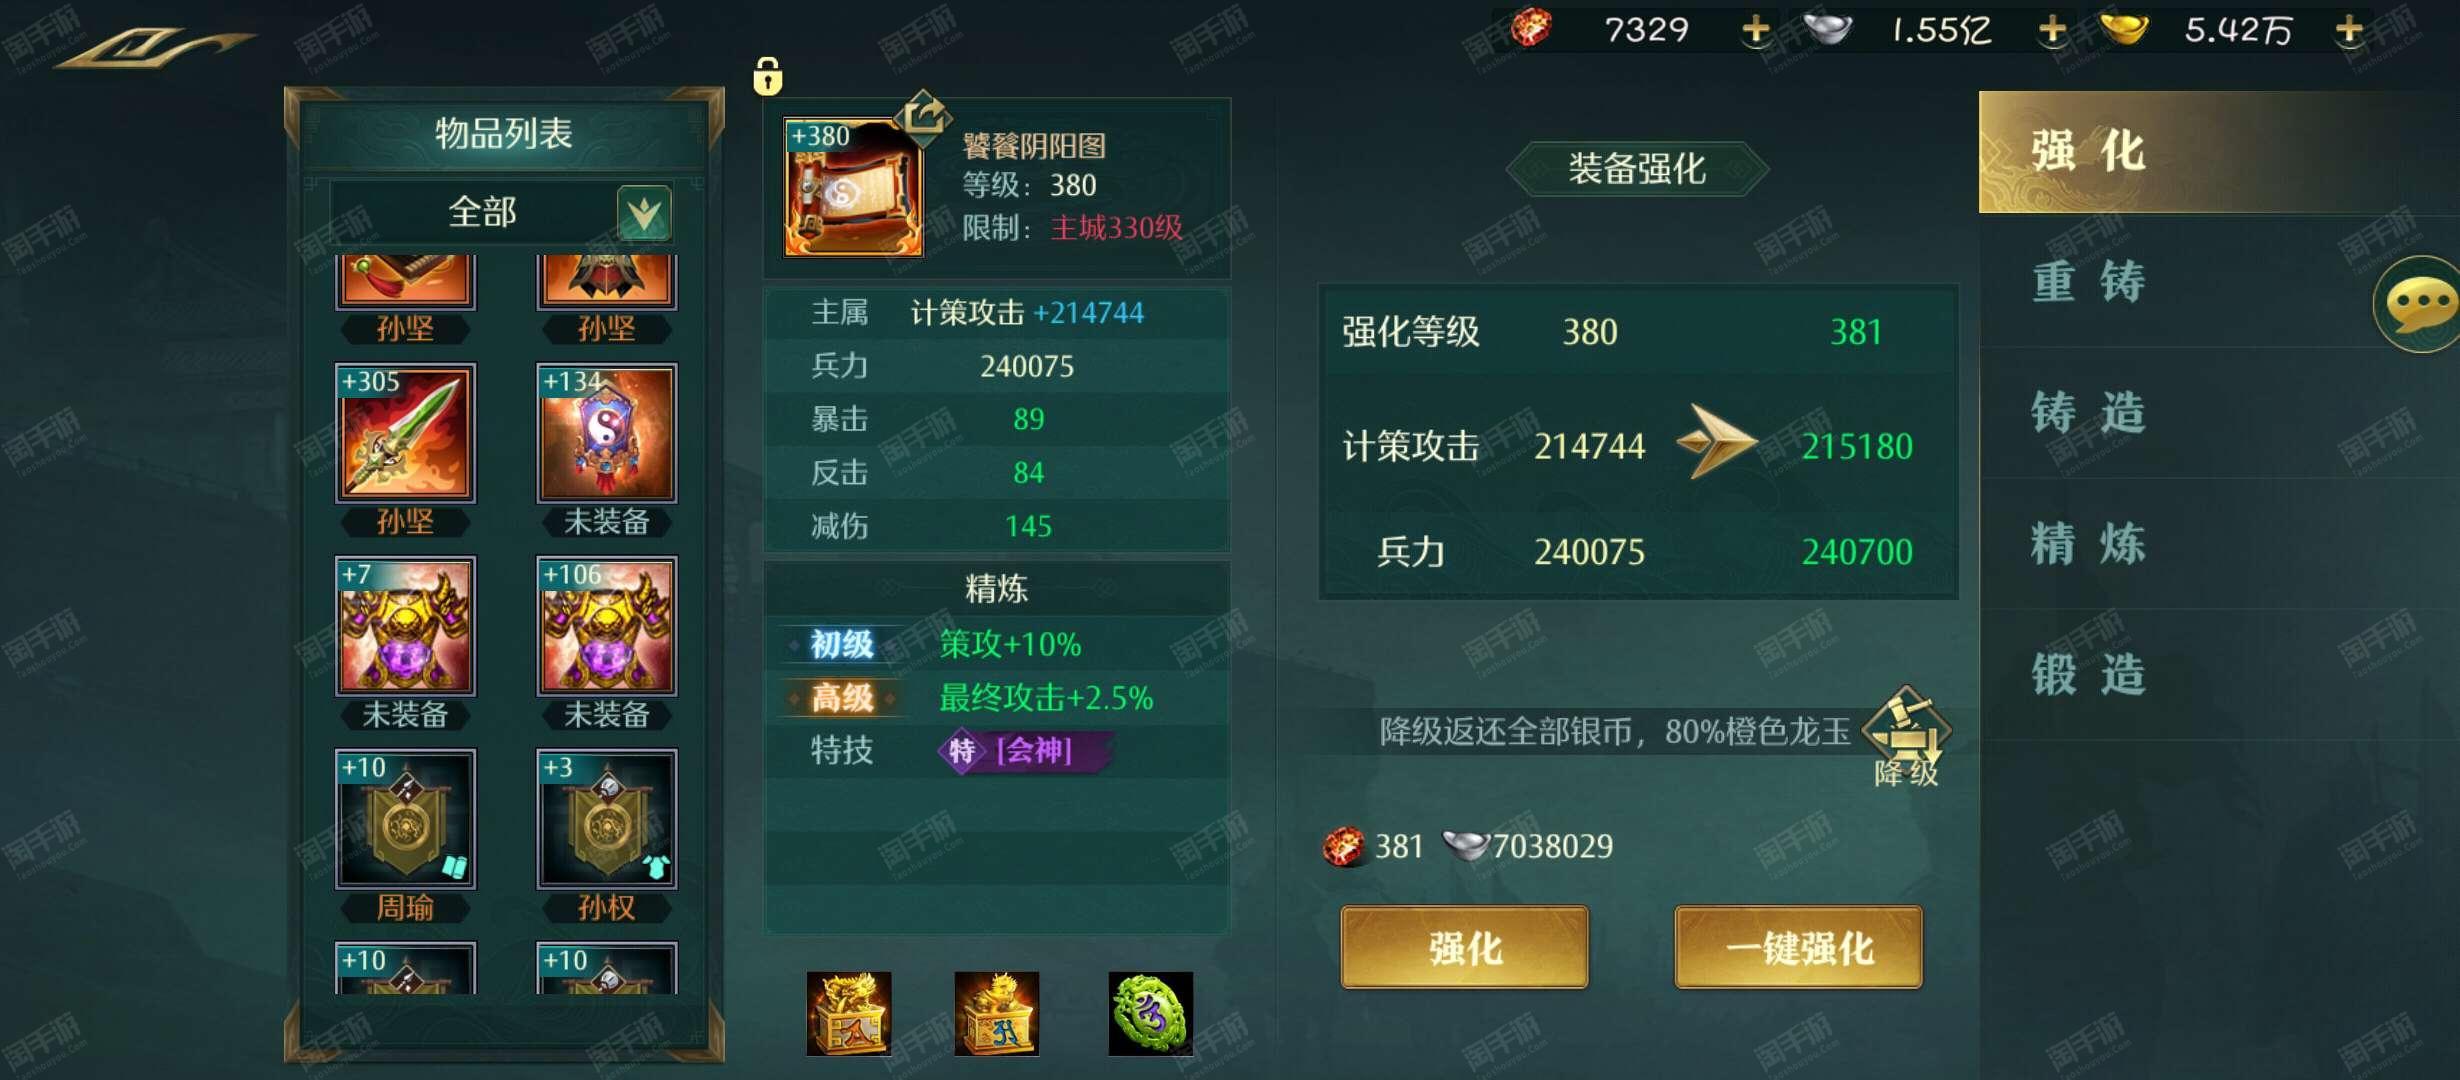This screenshot has height=1080, width=2460.
Task: Click the 一键强化 one-click enhance button
Action: (x=1798, y=947)
